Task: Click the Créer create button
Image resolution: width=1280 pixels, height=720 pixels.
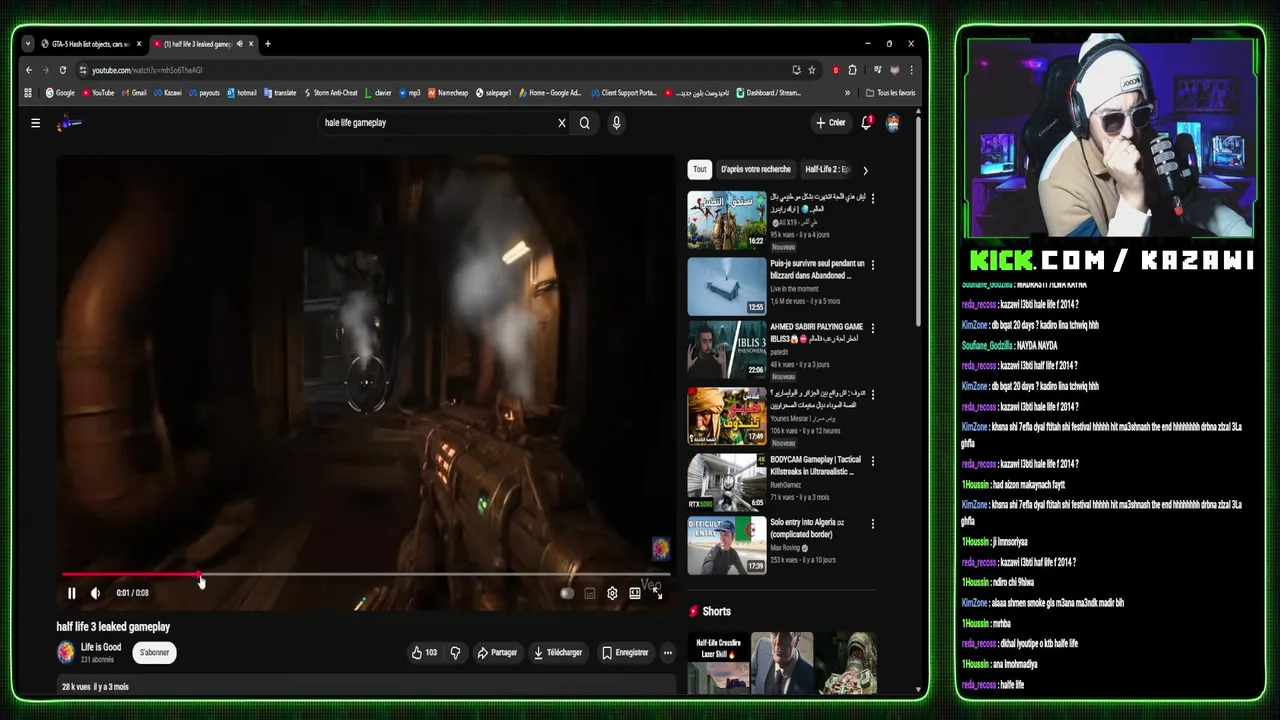Action: (x=830, y=123)
